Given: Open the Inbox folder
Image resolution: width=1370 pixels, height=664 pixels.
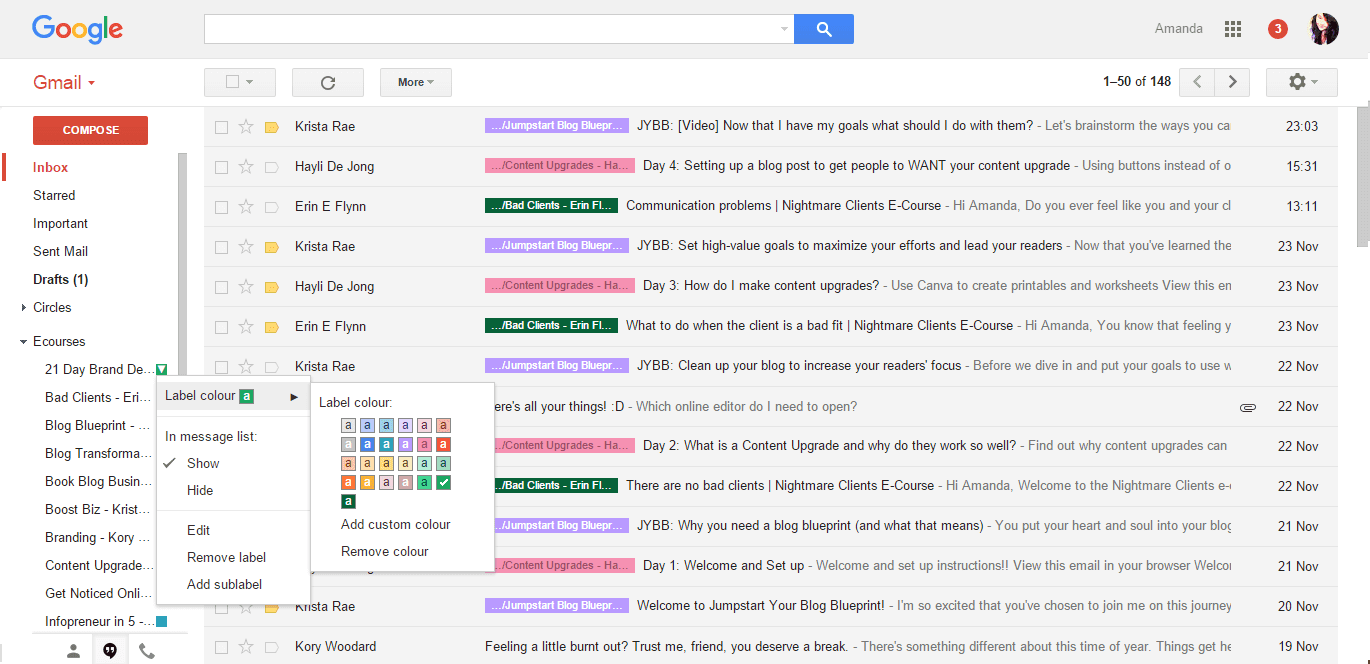Looking at the screenshot, I should [x=51, y=168].
